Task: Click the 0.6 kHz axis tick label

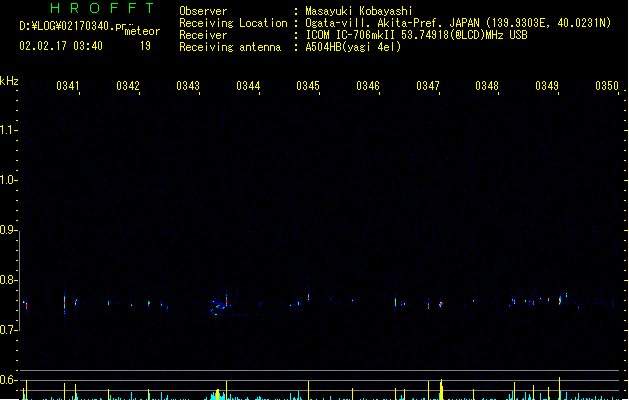Action: click(8, 380)
